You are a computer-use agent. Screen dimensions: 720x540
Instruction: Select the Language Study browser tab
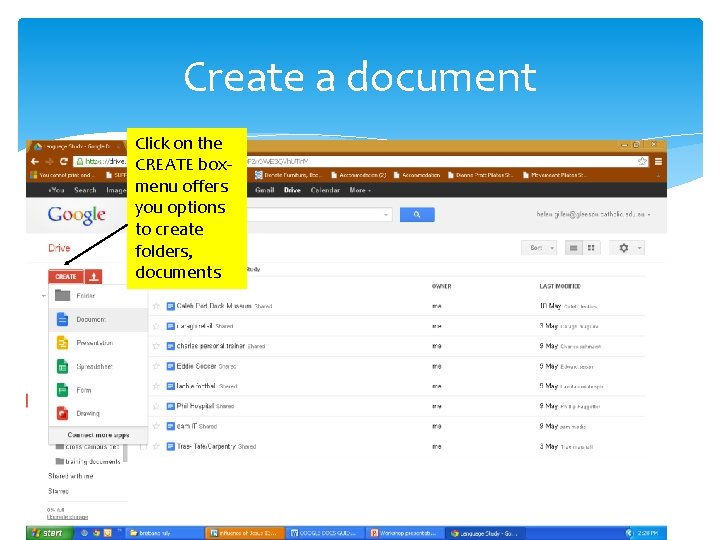76,146
